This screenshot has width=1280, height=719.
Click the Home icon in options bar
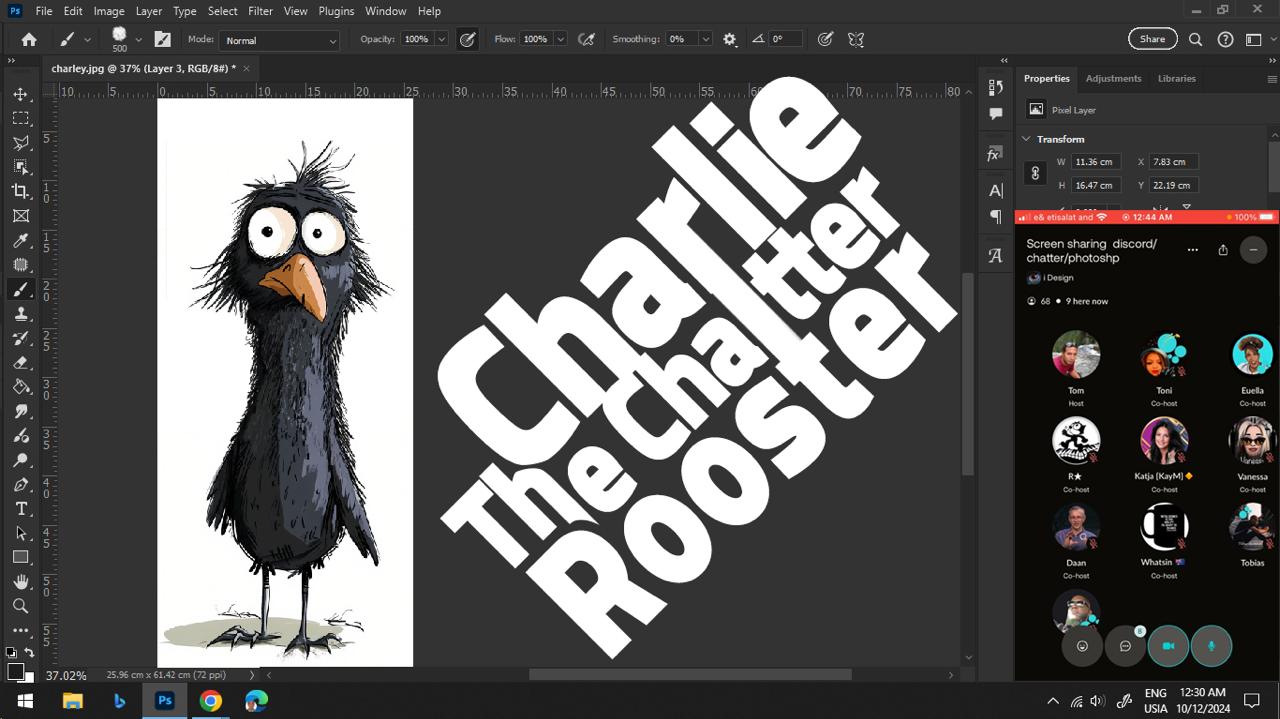tap(29, 39)
